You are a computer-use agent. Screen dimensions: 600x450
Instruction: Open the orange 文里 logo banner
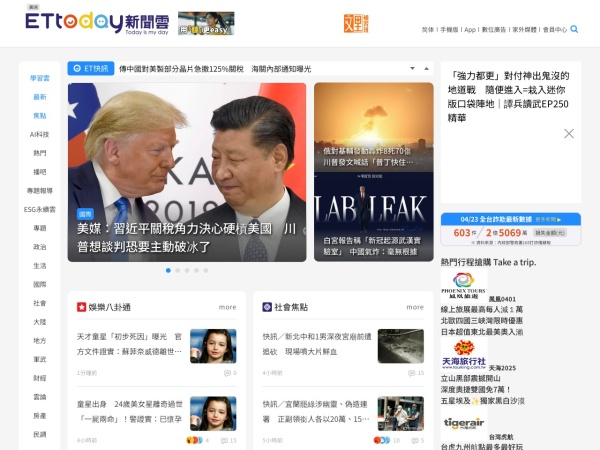pos(356,23)
